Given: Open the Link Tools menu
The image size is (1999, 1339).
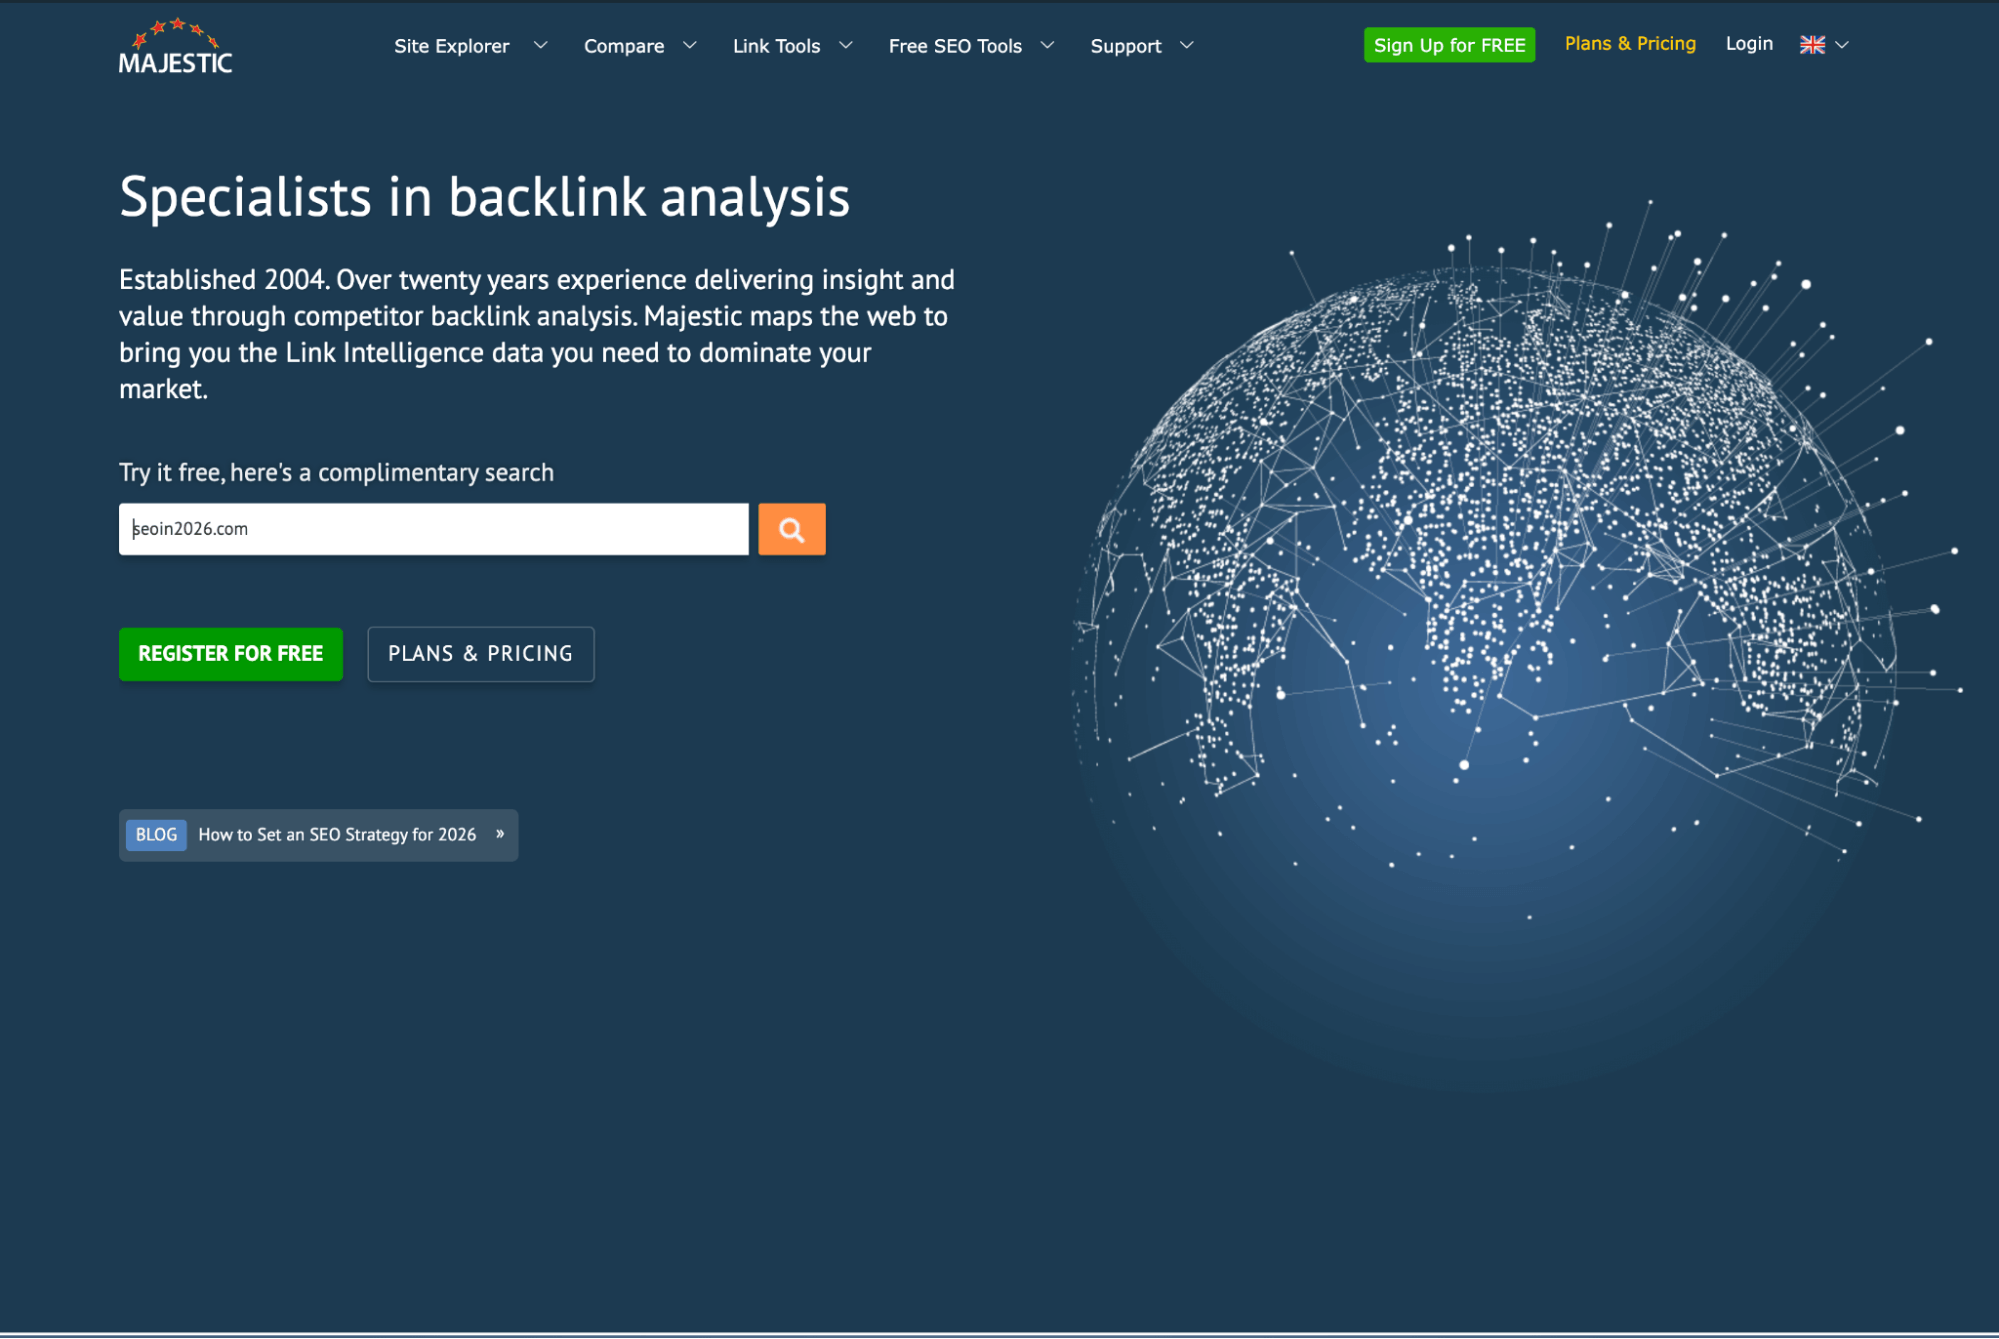Looking at the screenshot, I should point(776,46).
